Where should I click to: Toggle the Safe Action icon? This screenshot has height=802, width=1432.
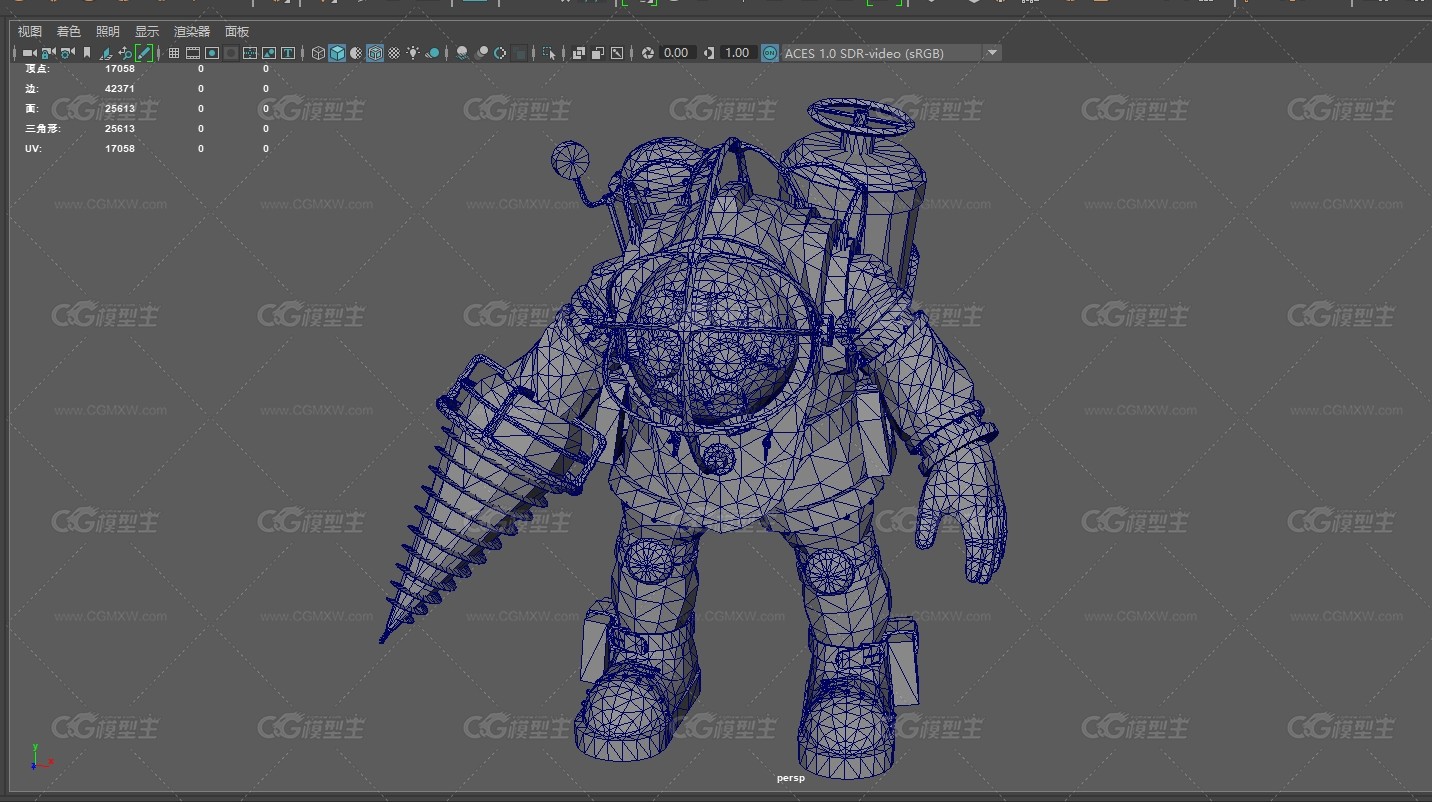pyautogui.click(x=269, y=53)
